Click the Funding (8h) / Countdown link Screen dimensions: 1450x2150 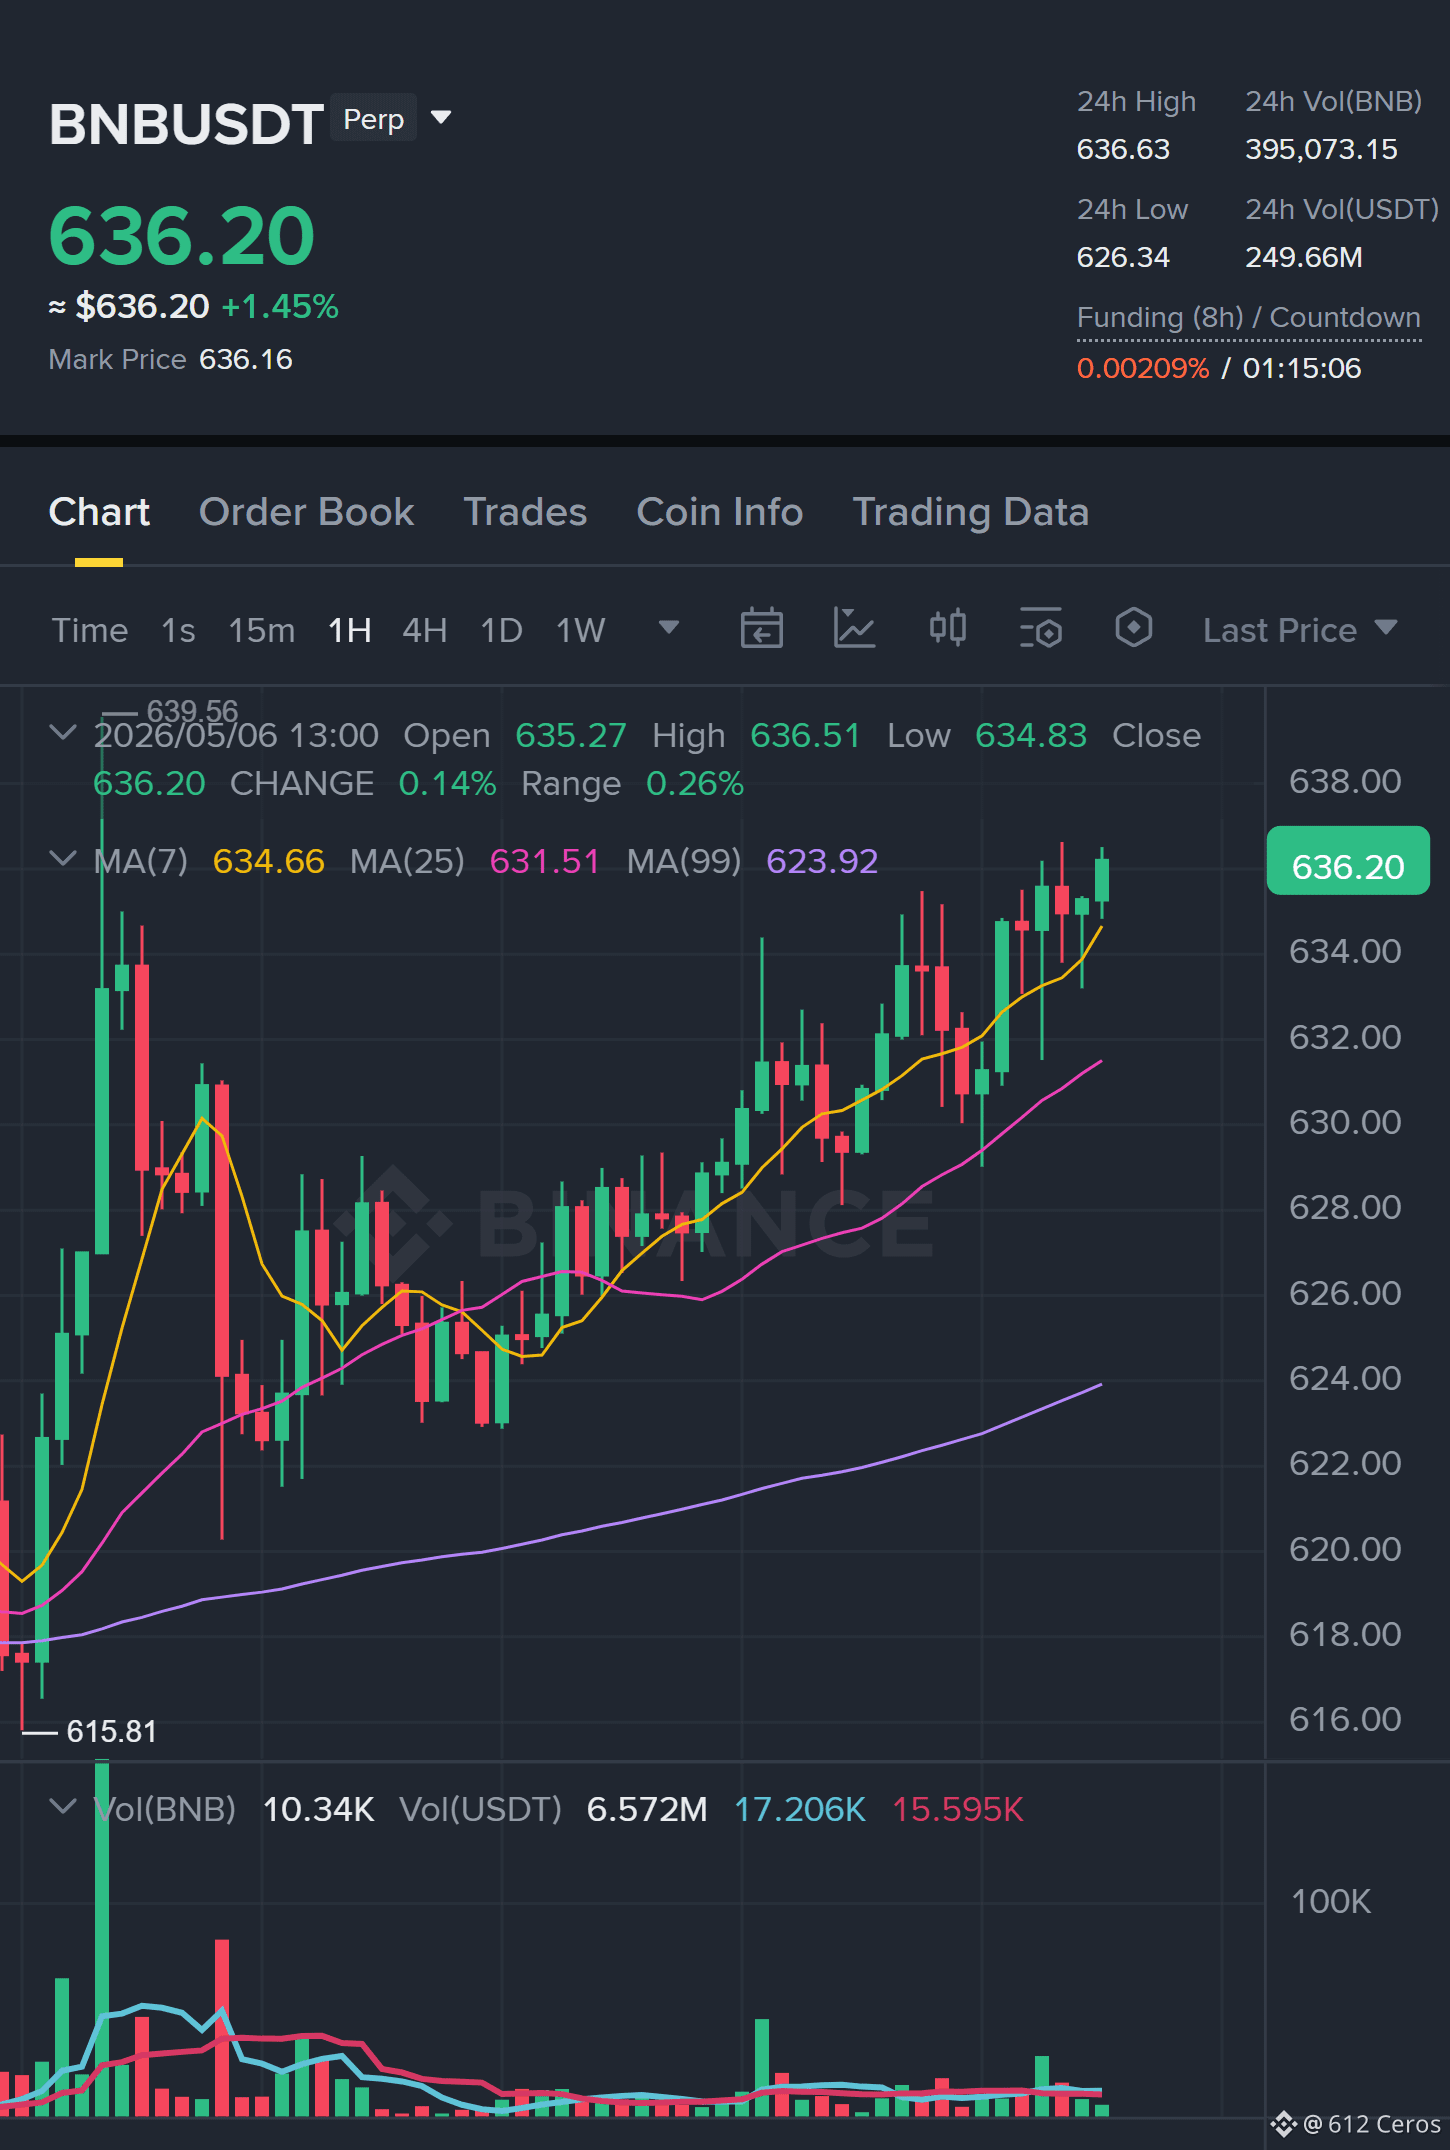[1249, 318]
